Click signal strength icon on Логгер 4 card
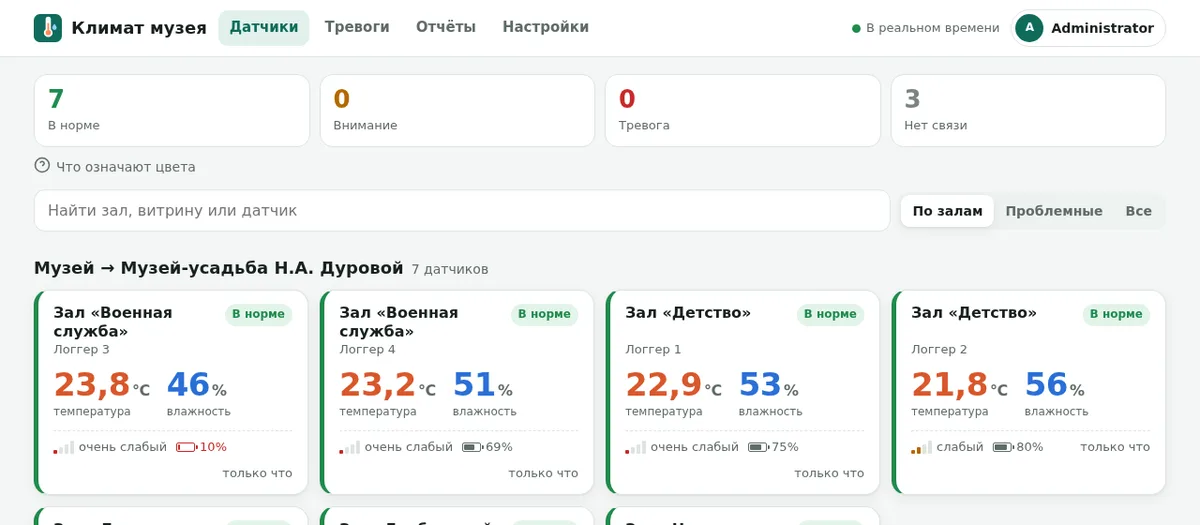The height and width of the screenshot is (525, 1200). pos(349,447)
